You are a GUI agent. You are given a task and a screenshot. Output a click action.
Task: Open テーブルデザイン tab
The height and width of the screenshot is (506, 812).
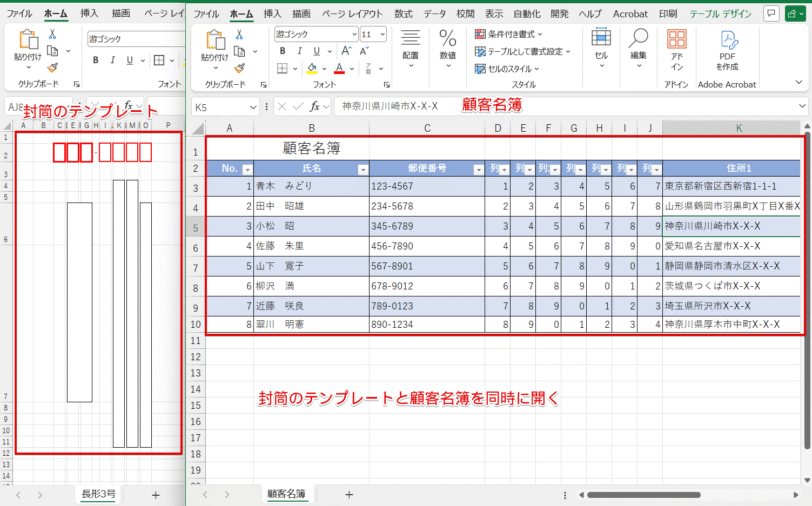(x=720, y=13)
